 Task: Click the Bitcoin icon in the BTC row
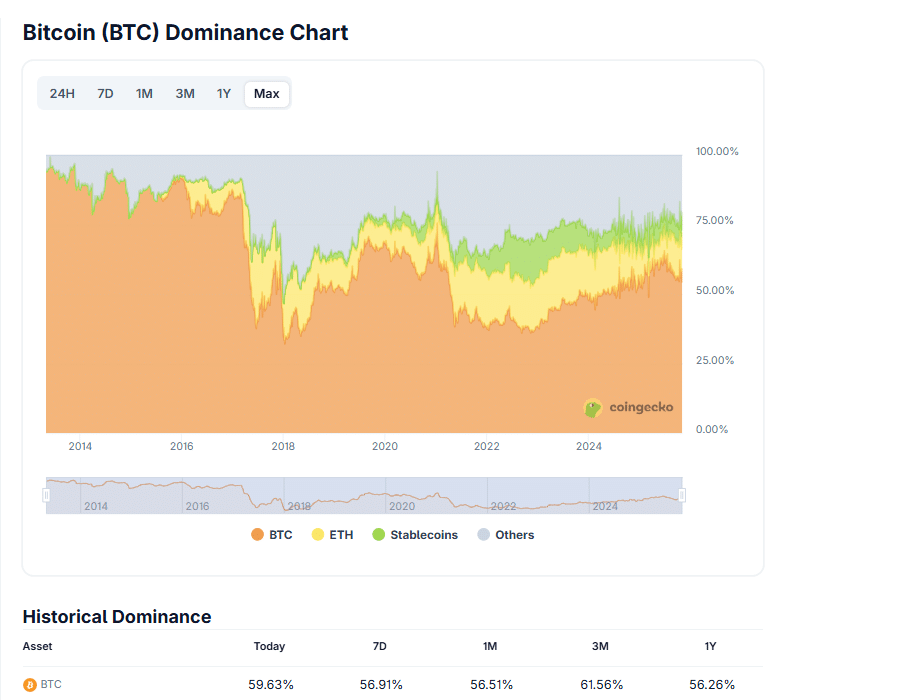(x=30, y=685)
